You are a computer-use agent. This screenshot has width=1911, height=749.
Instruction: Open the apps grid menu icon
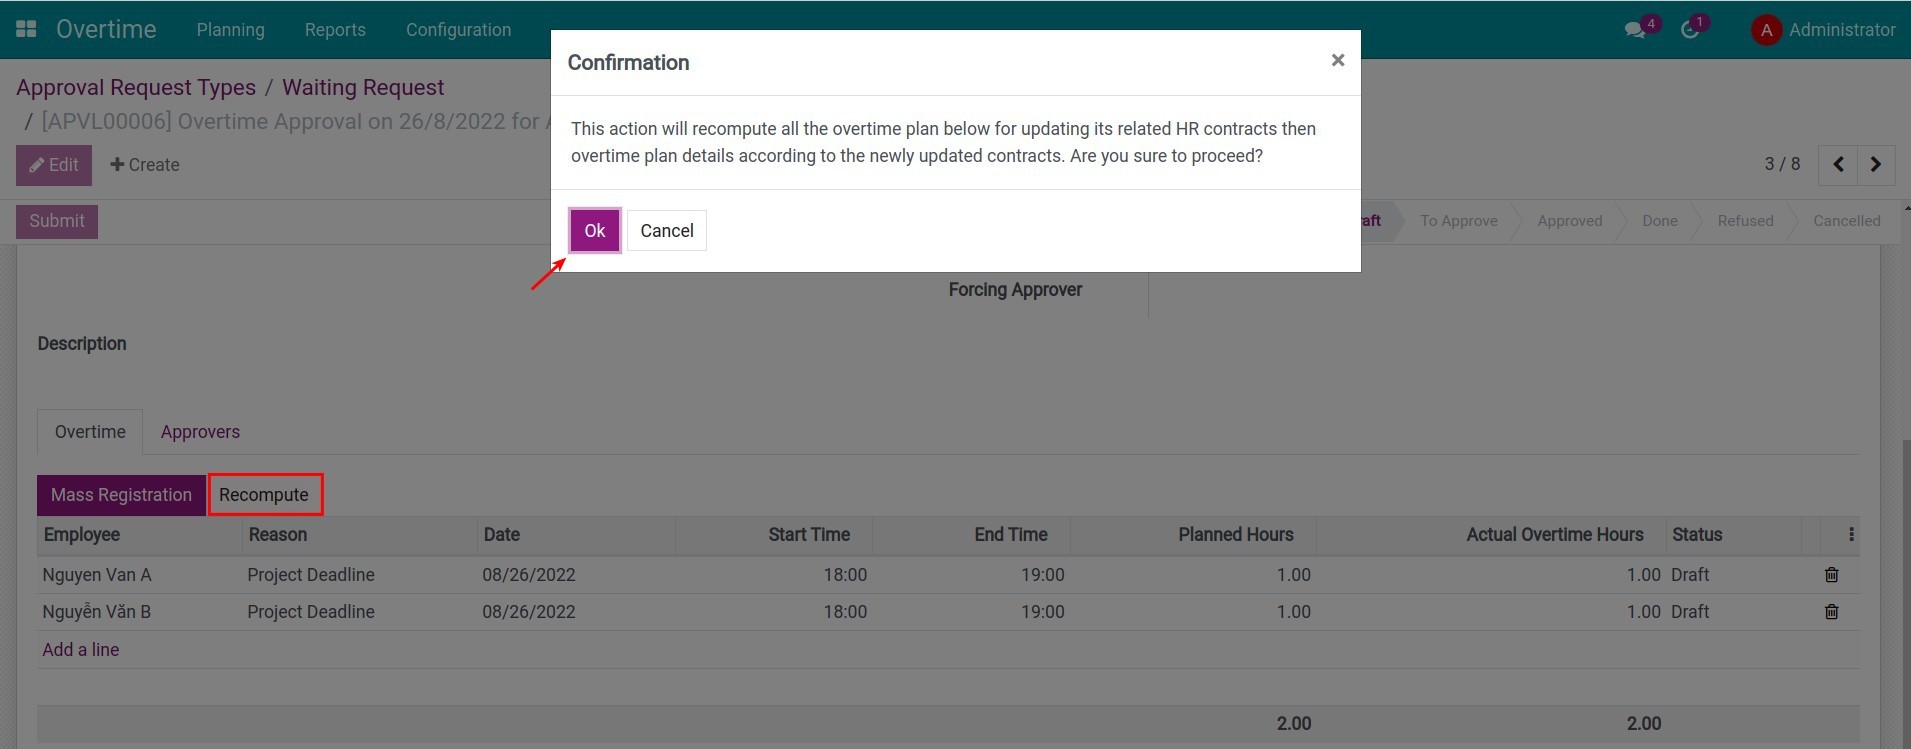click(x=27, y=29)
